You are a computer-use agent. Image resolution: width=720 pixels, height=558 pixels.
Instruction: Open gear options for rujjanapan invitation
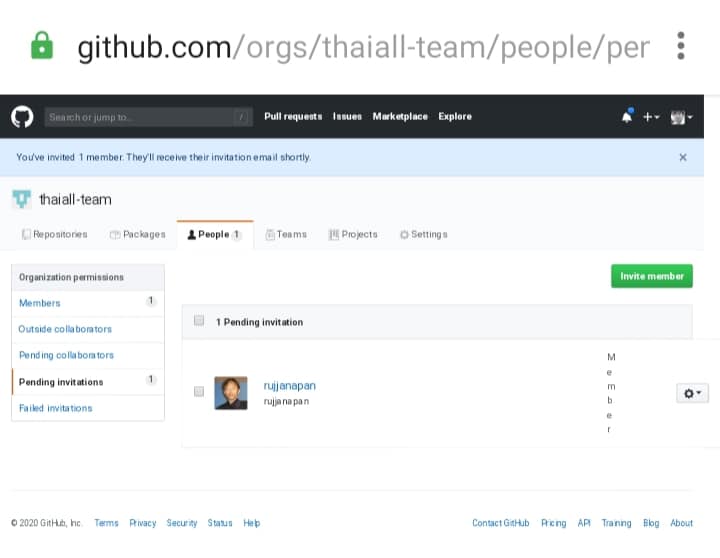pos(692,393)
